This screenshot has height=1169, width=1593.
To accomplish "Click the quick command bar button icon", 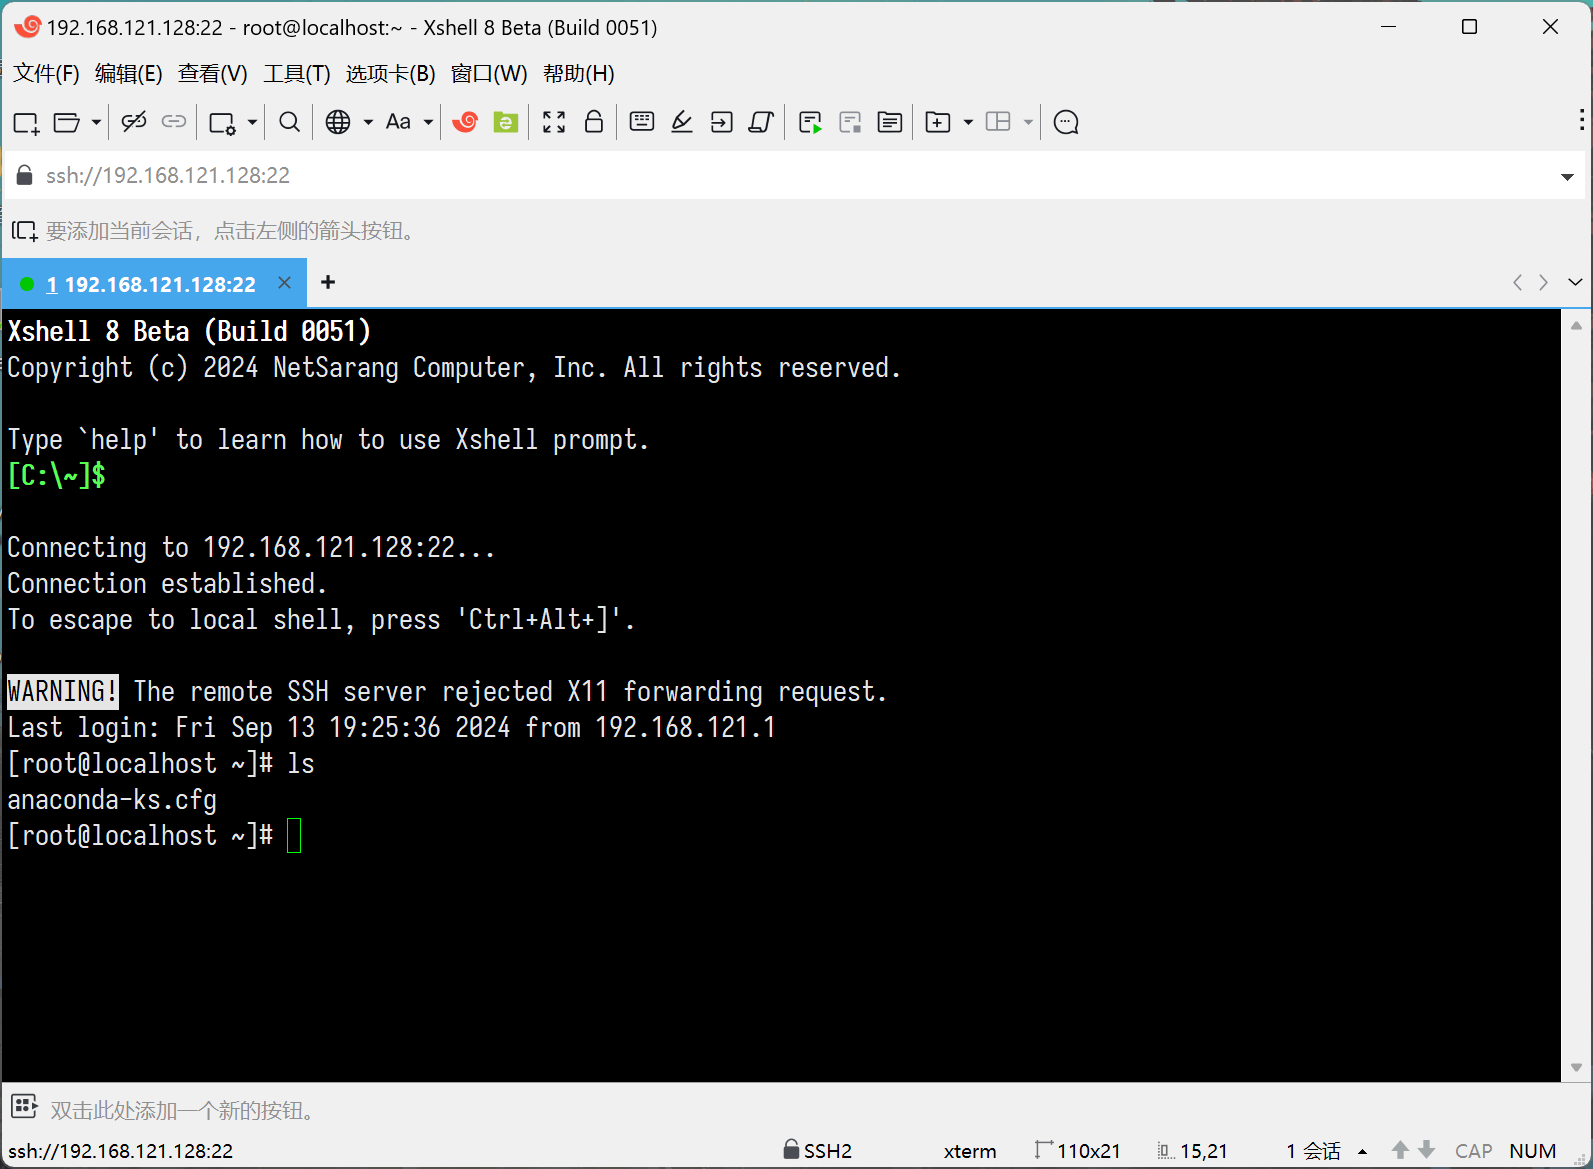I will point(24,1107).
